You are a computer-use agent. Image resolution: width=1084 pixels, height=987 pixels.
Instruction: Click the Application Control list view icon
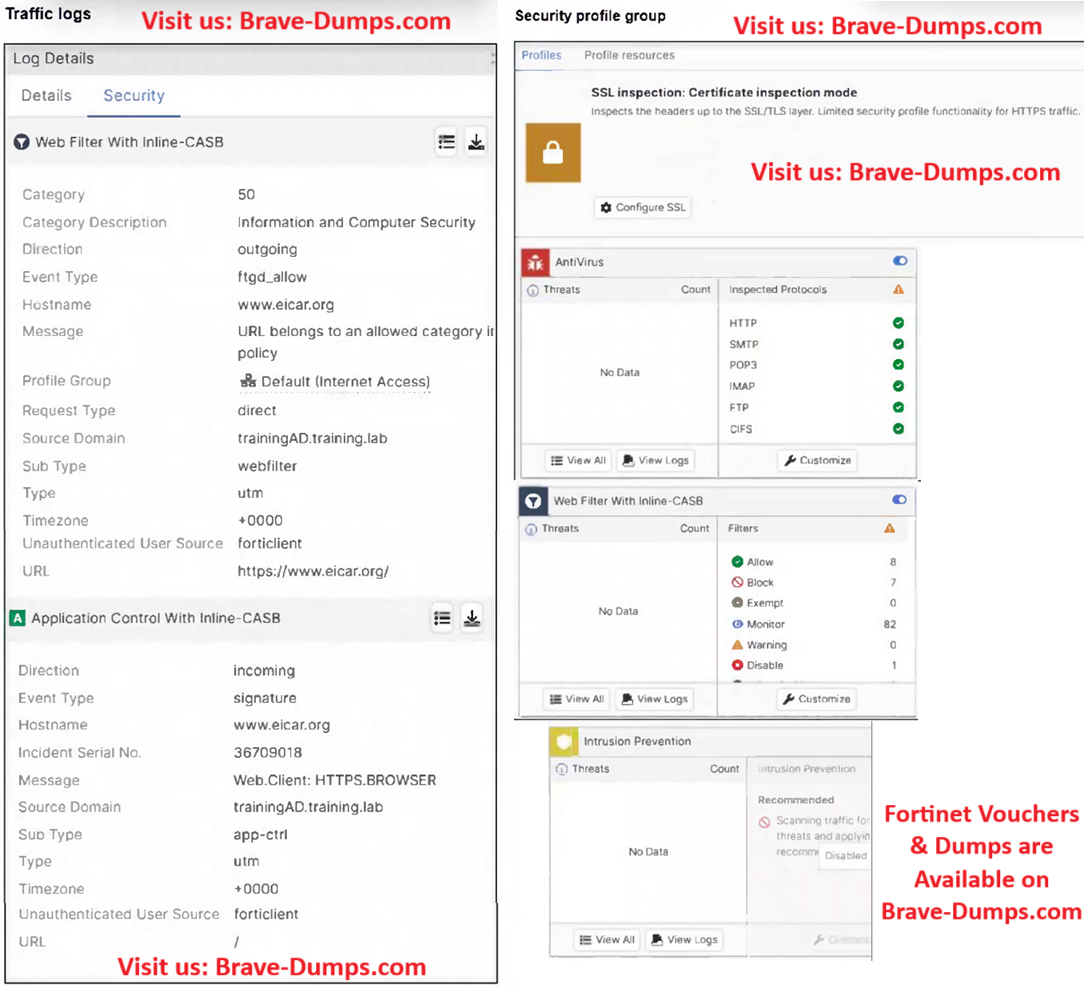click(442, 619)
